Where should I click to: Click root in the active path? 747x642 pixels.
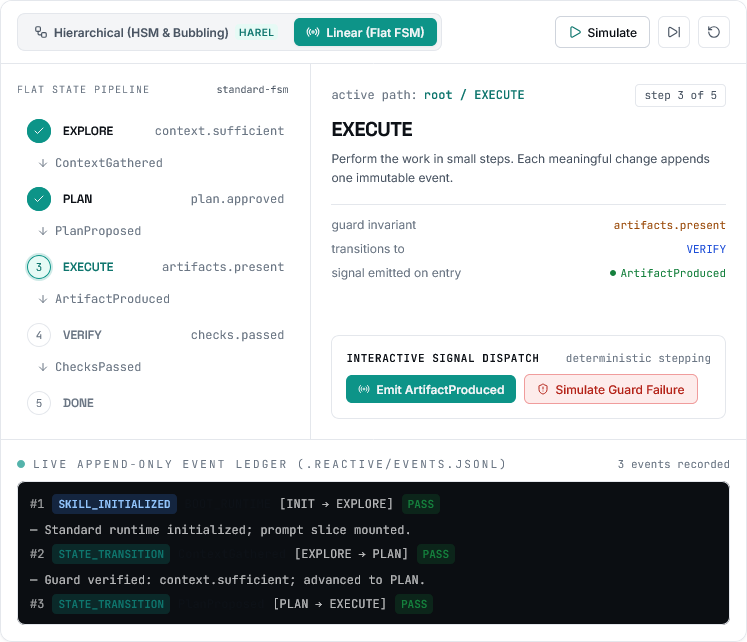(438, 95)
